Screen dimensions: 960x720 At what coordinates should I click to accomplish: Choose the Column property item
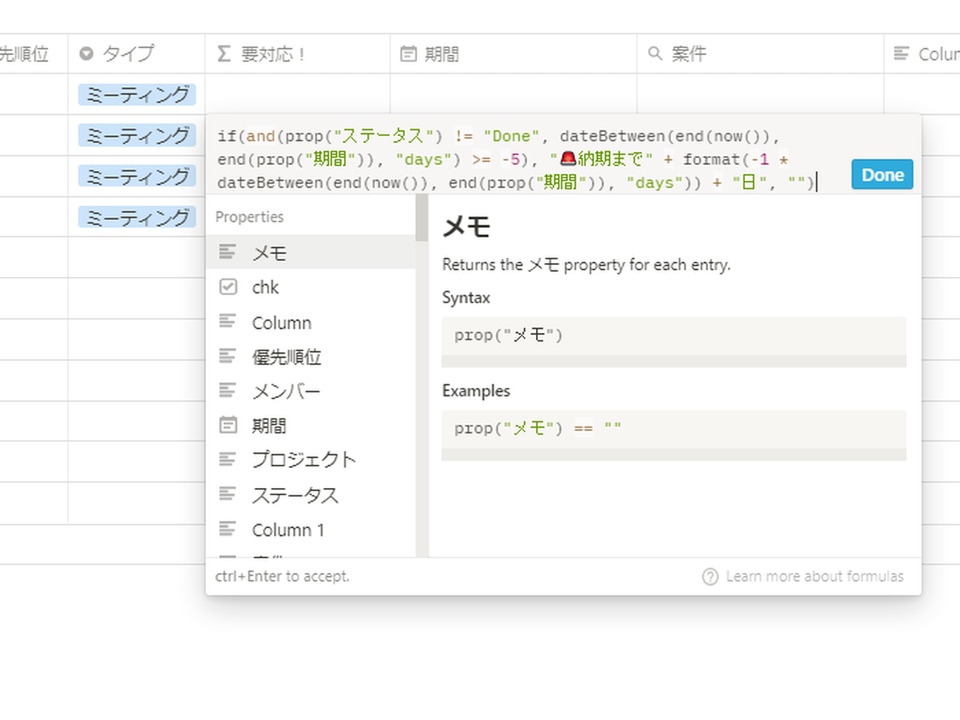[311, 322]
